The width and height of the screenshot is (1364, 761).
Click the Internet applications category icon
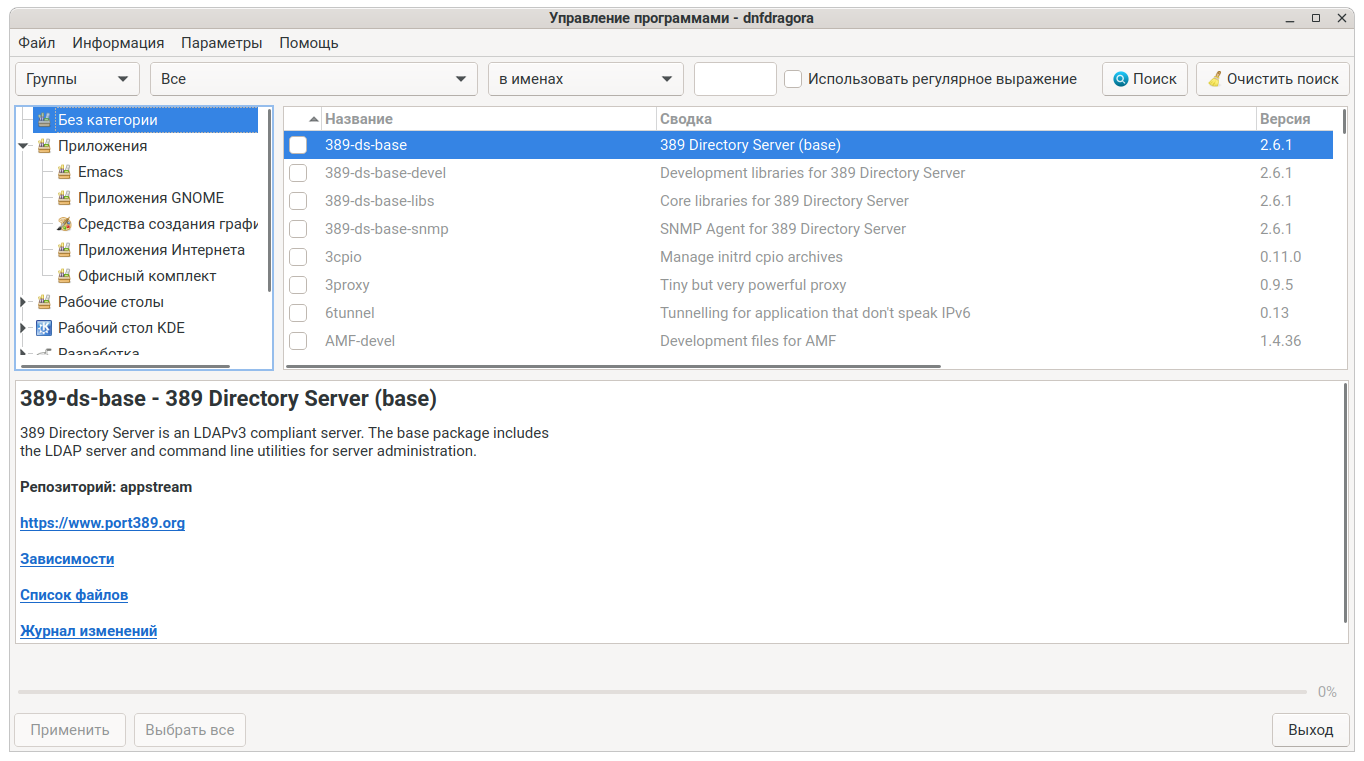click(x=64, y=250)
